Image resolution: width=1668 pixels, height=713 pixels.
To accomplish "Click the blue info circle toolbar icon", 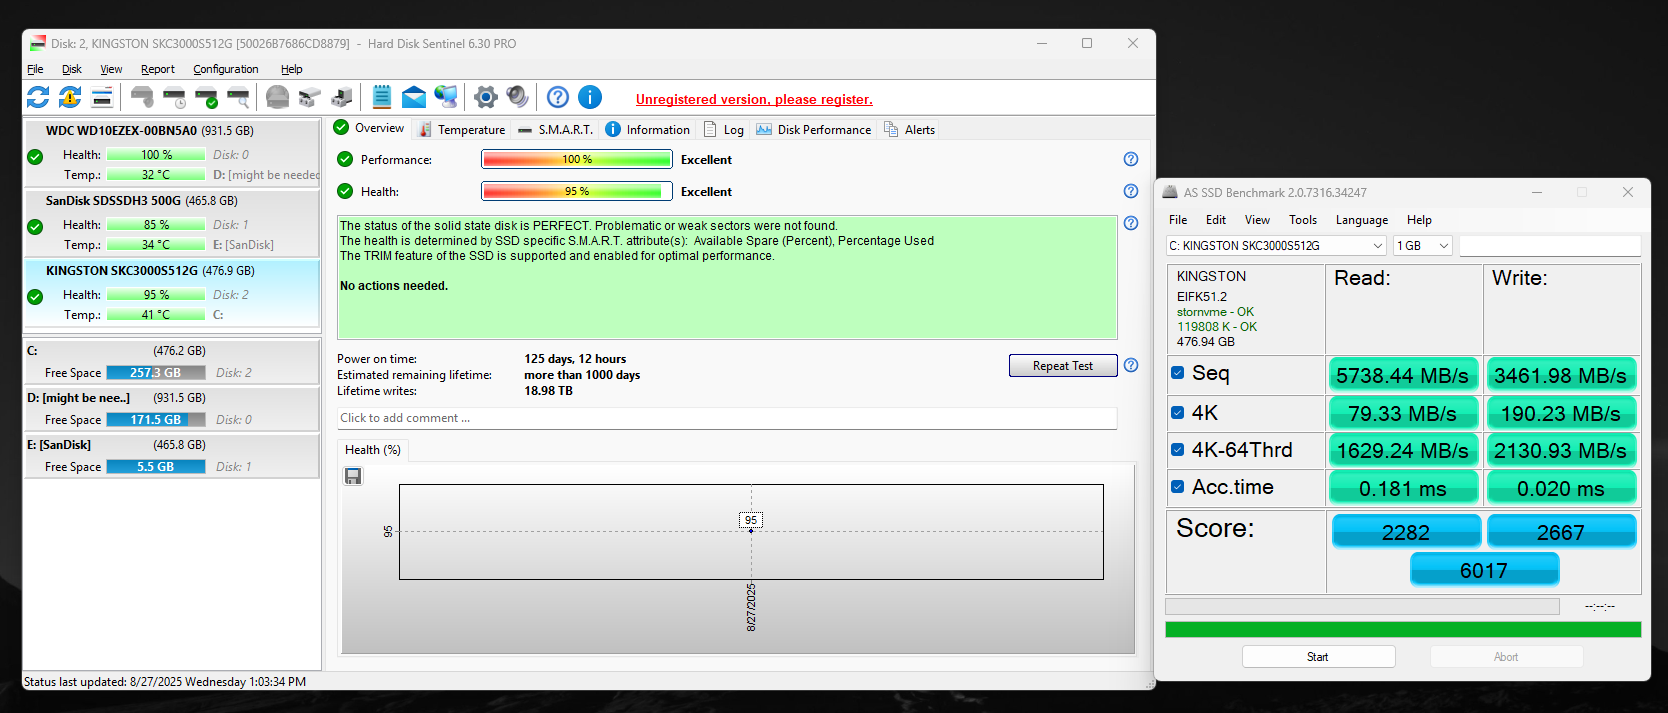I will coord(590,97).
